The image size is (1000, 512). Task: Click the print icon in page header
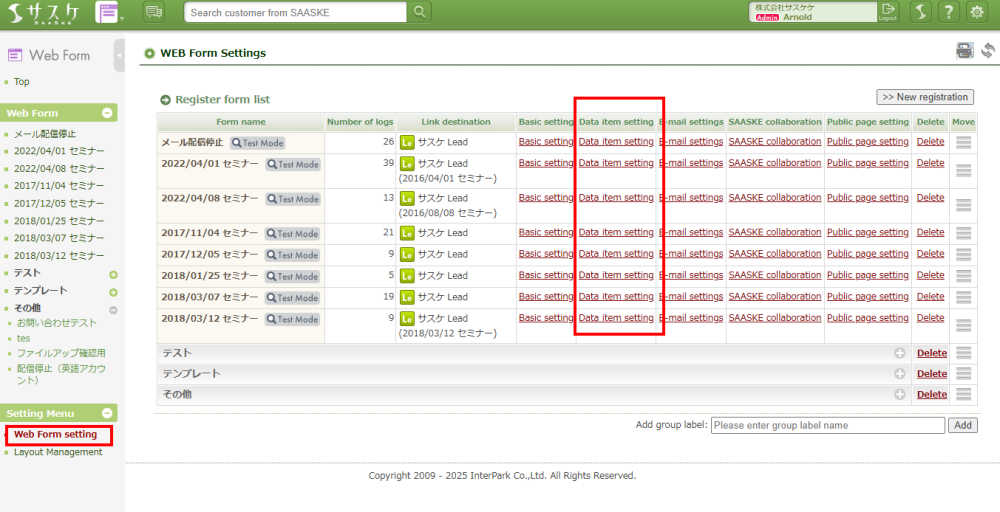tap(964, 51)
